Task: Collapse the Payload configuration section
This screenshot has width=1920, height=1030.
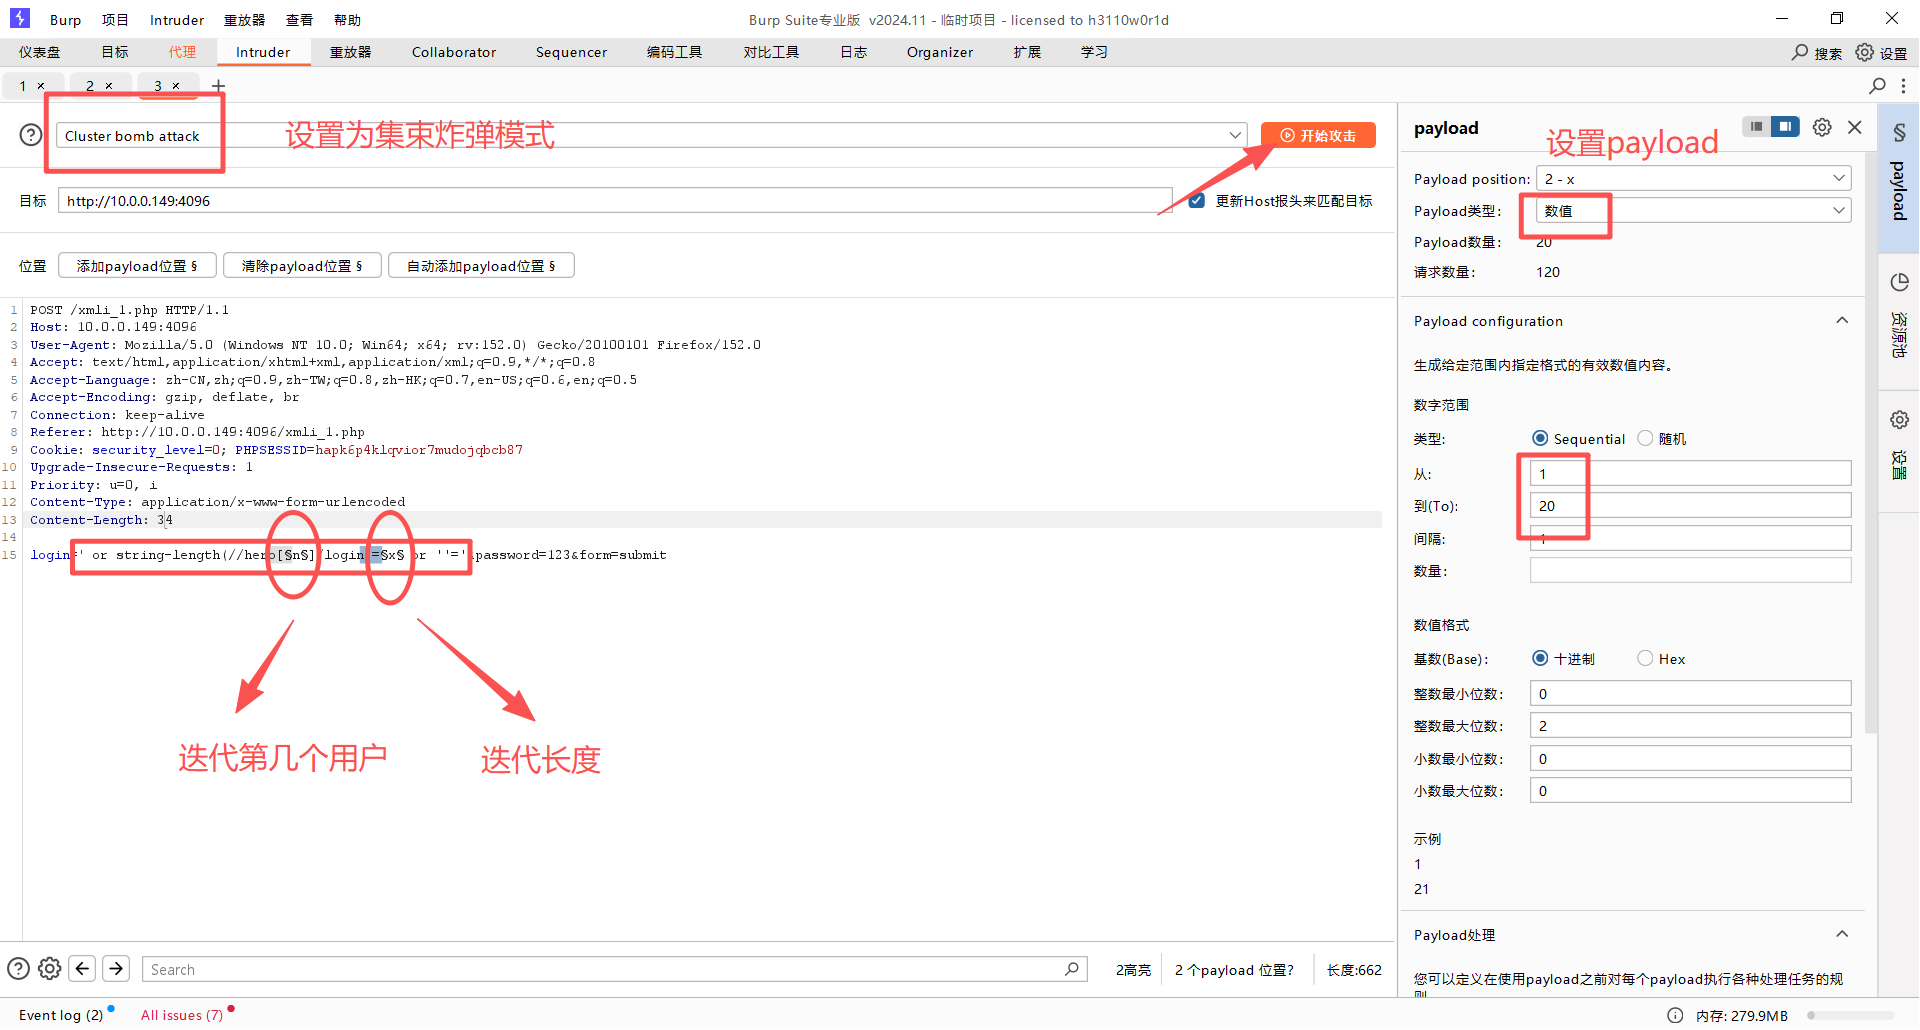Action: (x=1842, y=320)
